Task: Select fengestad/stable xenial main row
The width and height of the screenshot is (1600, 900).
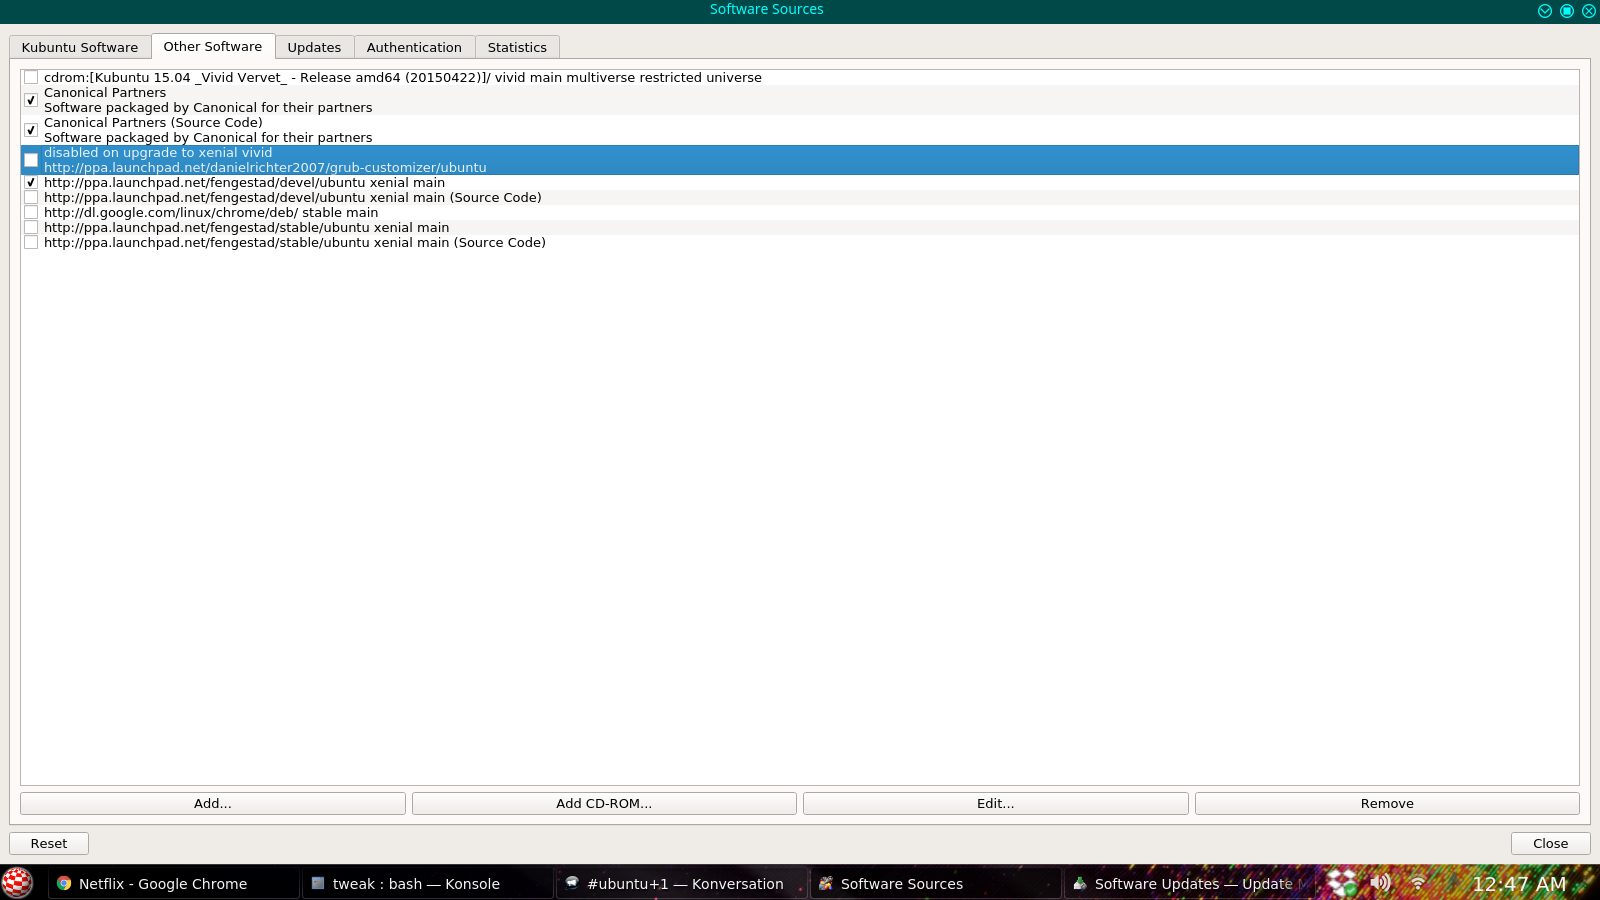Action: [800, 227]
